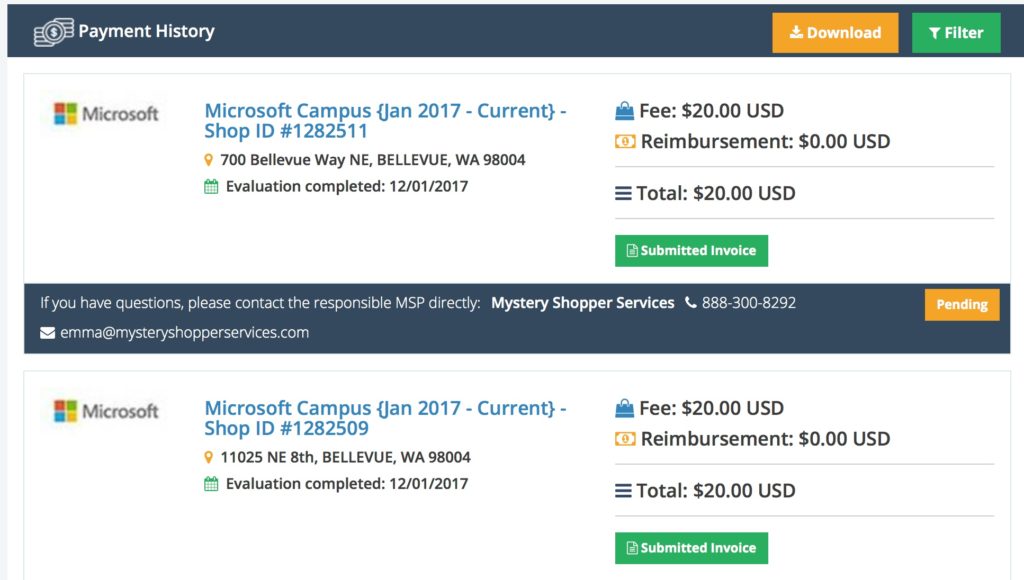The height and width of the screenshot is (580, 1024).
Task: Click emma@mysteryshopperservices.com email link
Action: click(x=184, y=332)
